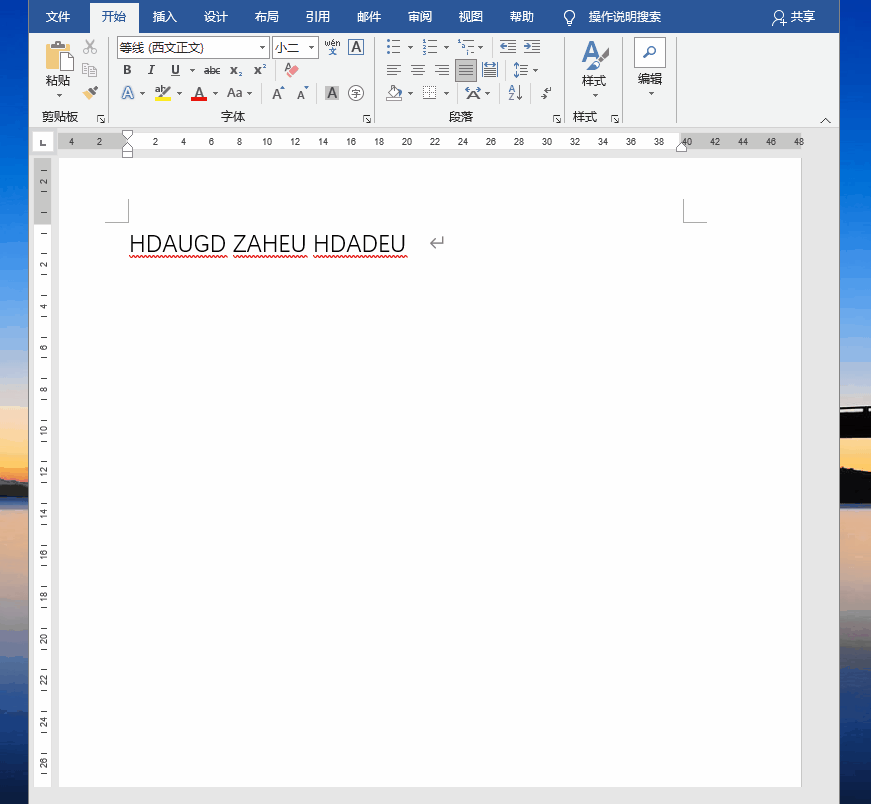Expand the line spacing dropdown

[535, 70]
